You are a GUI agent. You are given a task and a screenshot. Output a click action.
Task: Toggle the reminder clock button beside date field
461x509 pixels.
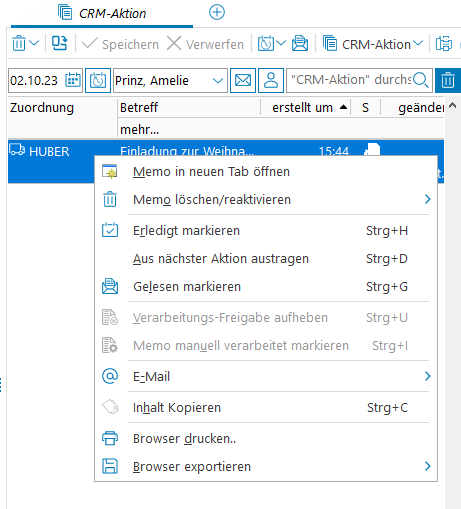coord(98,80)
